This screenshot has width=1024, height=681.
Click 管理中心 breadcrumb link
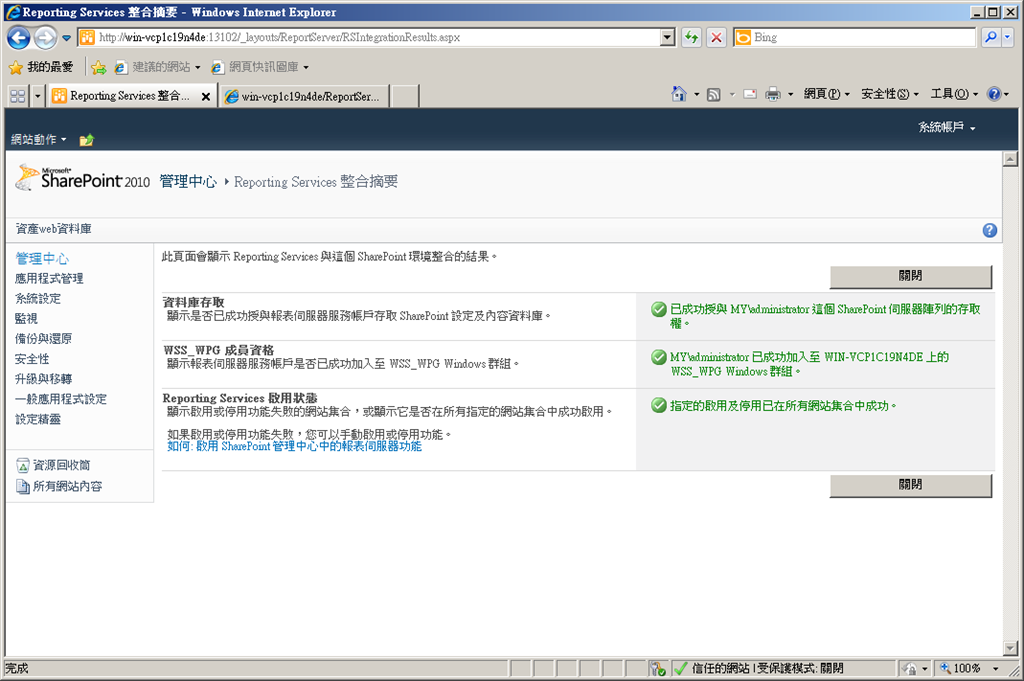(x=188, y=182)
